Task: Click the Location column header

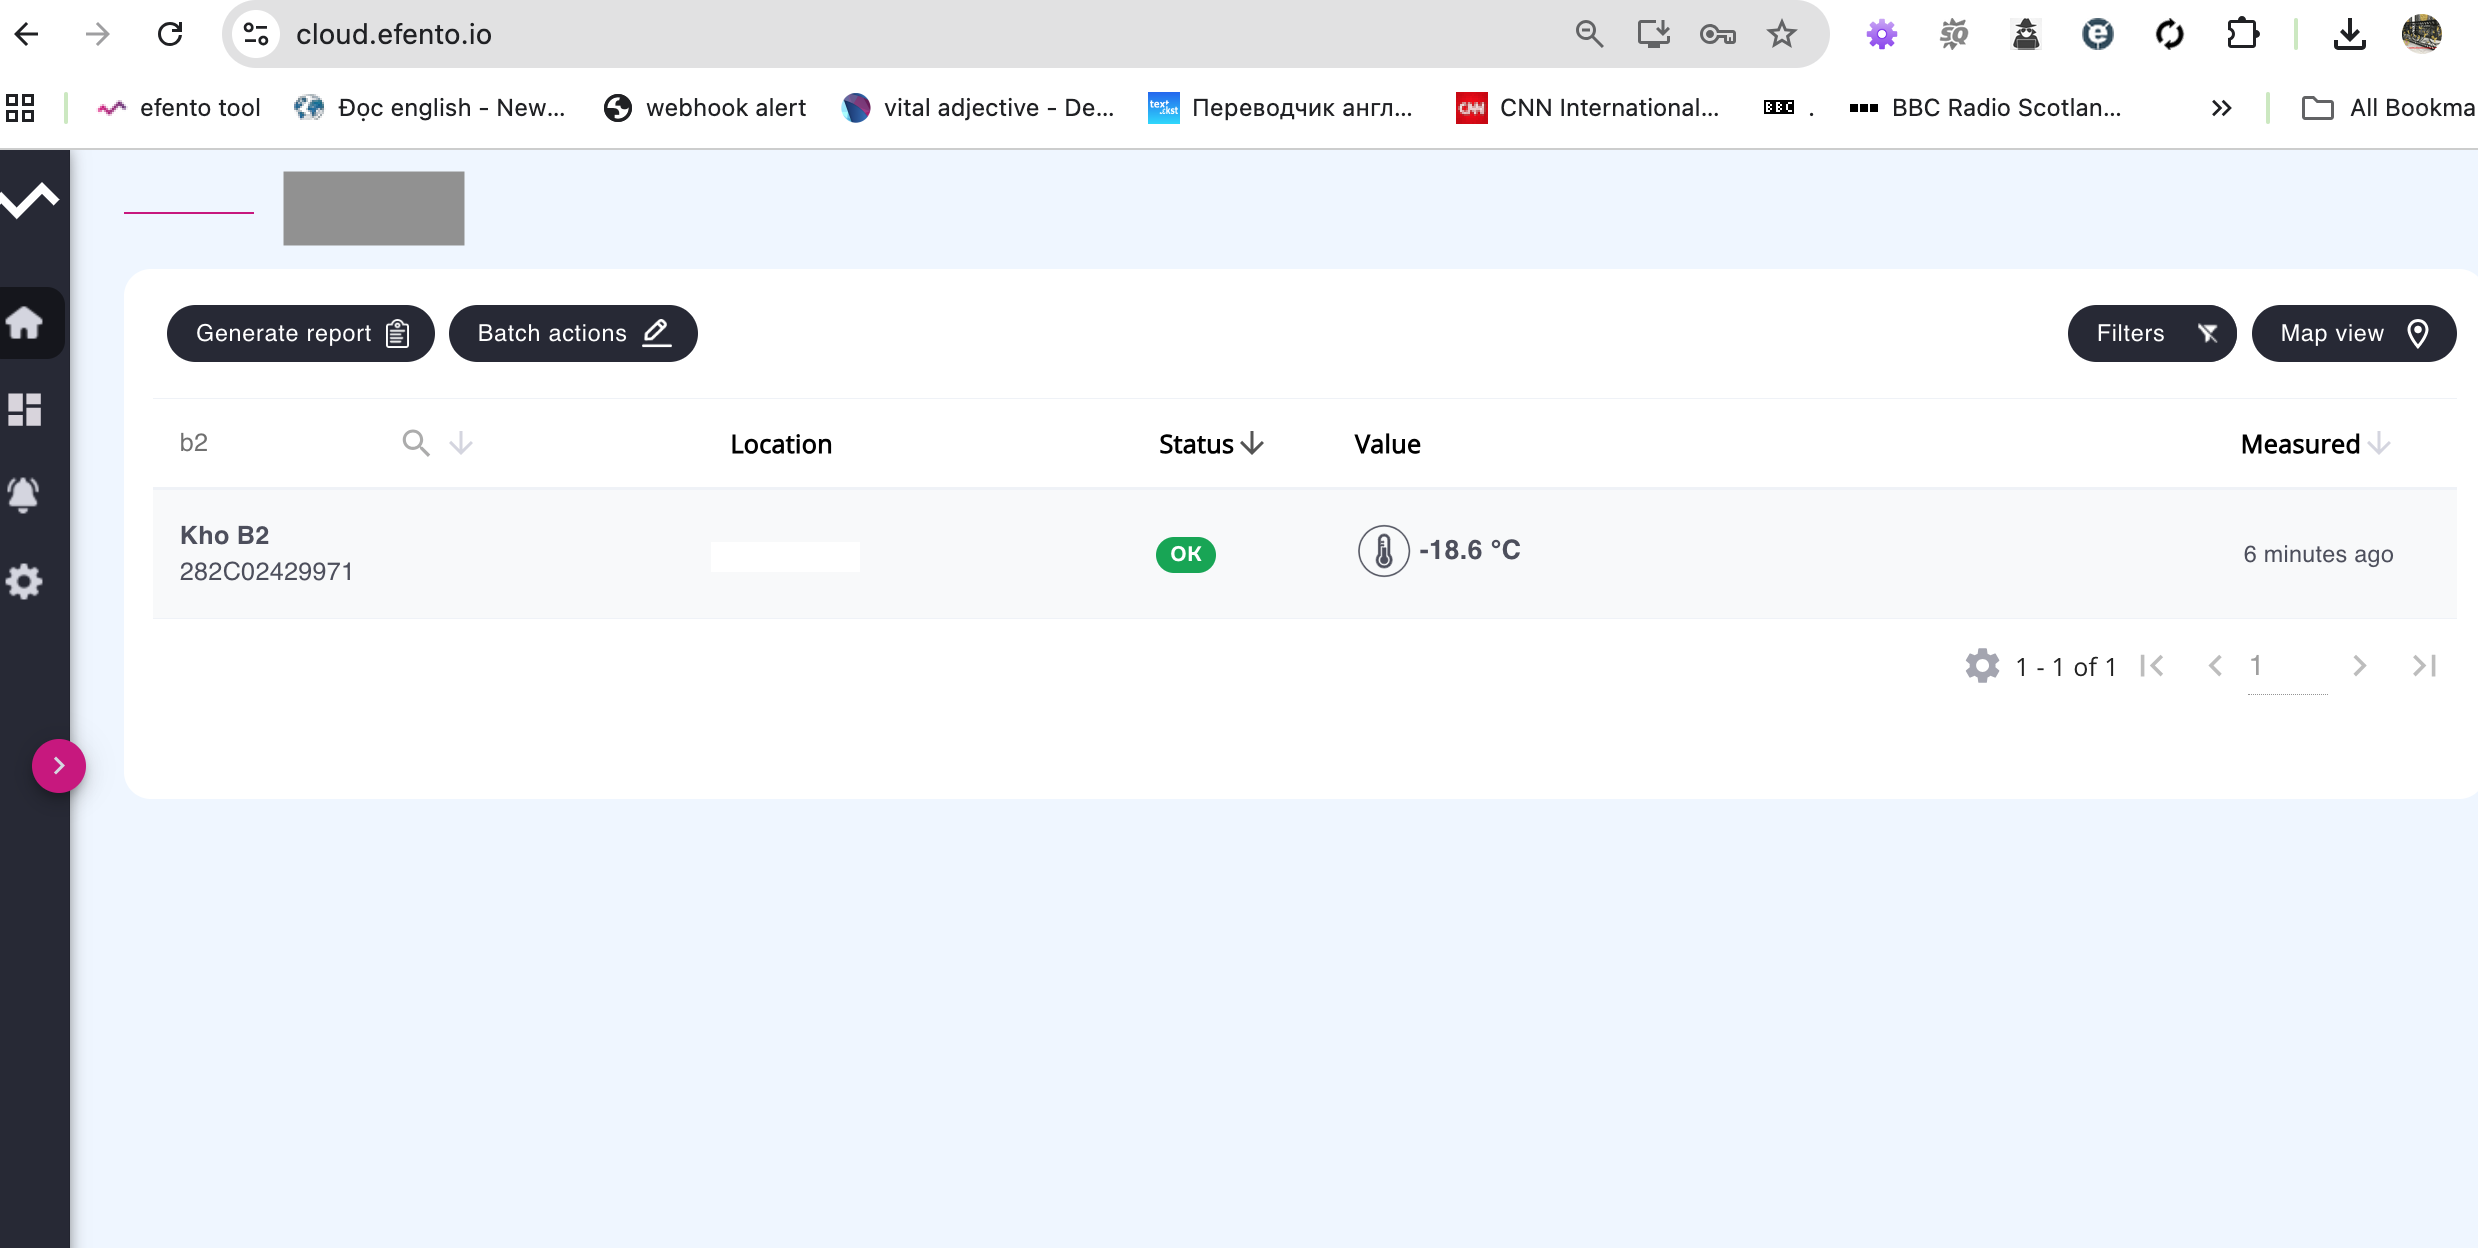Action: pos(781,444)
